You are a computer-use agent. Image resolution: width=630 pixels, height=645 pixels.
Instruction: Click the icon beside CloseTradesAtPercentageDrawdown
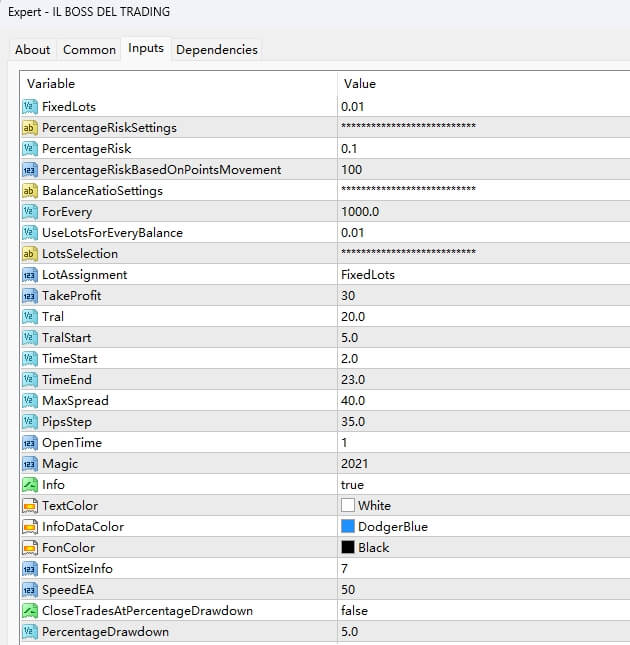pyautogui.click(x=29, y=611)
